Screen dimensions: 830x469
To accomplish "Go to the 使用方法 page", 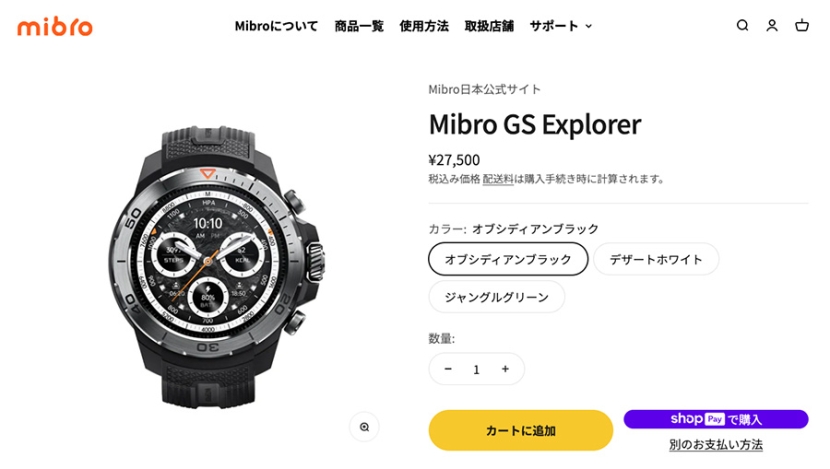I will [424, 26].
